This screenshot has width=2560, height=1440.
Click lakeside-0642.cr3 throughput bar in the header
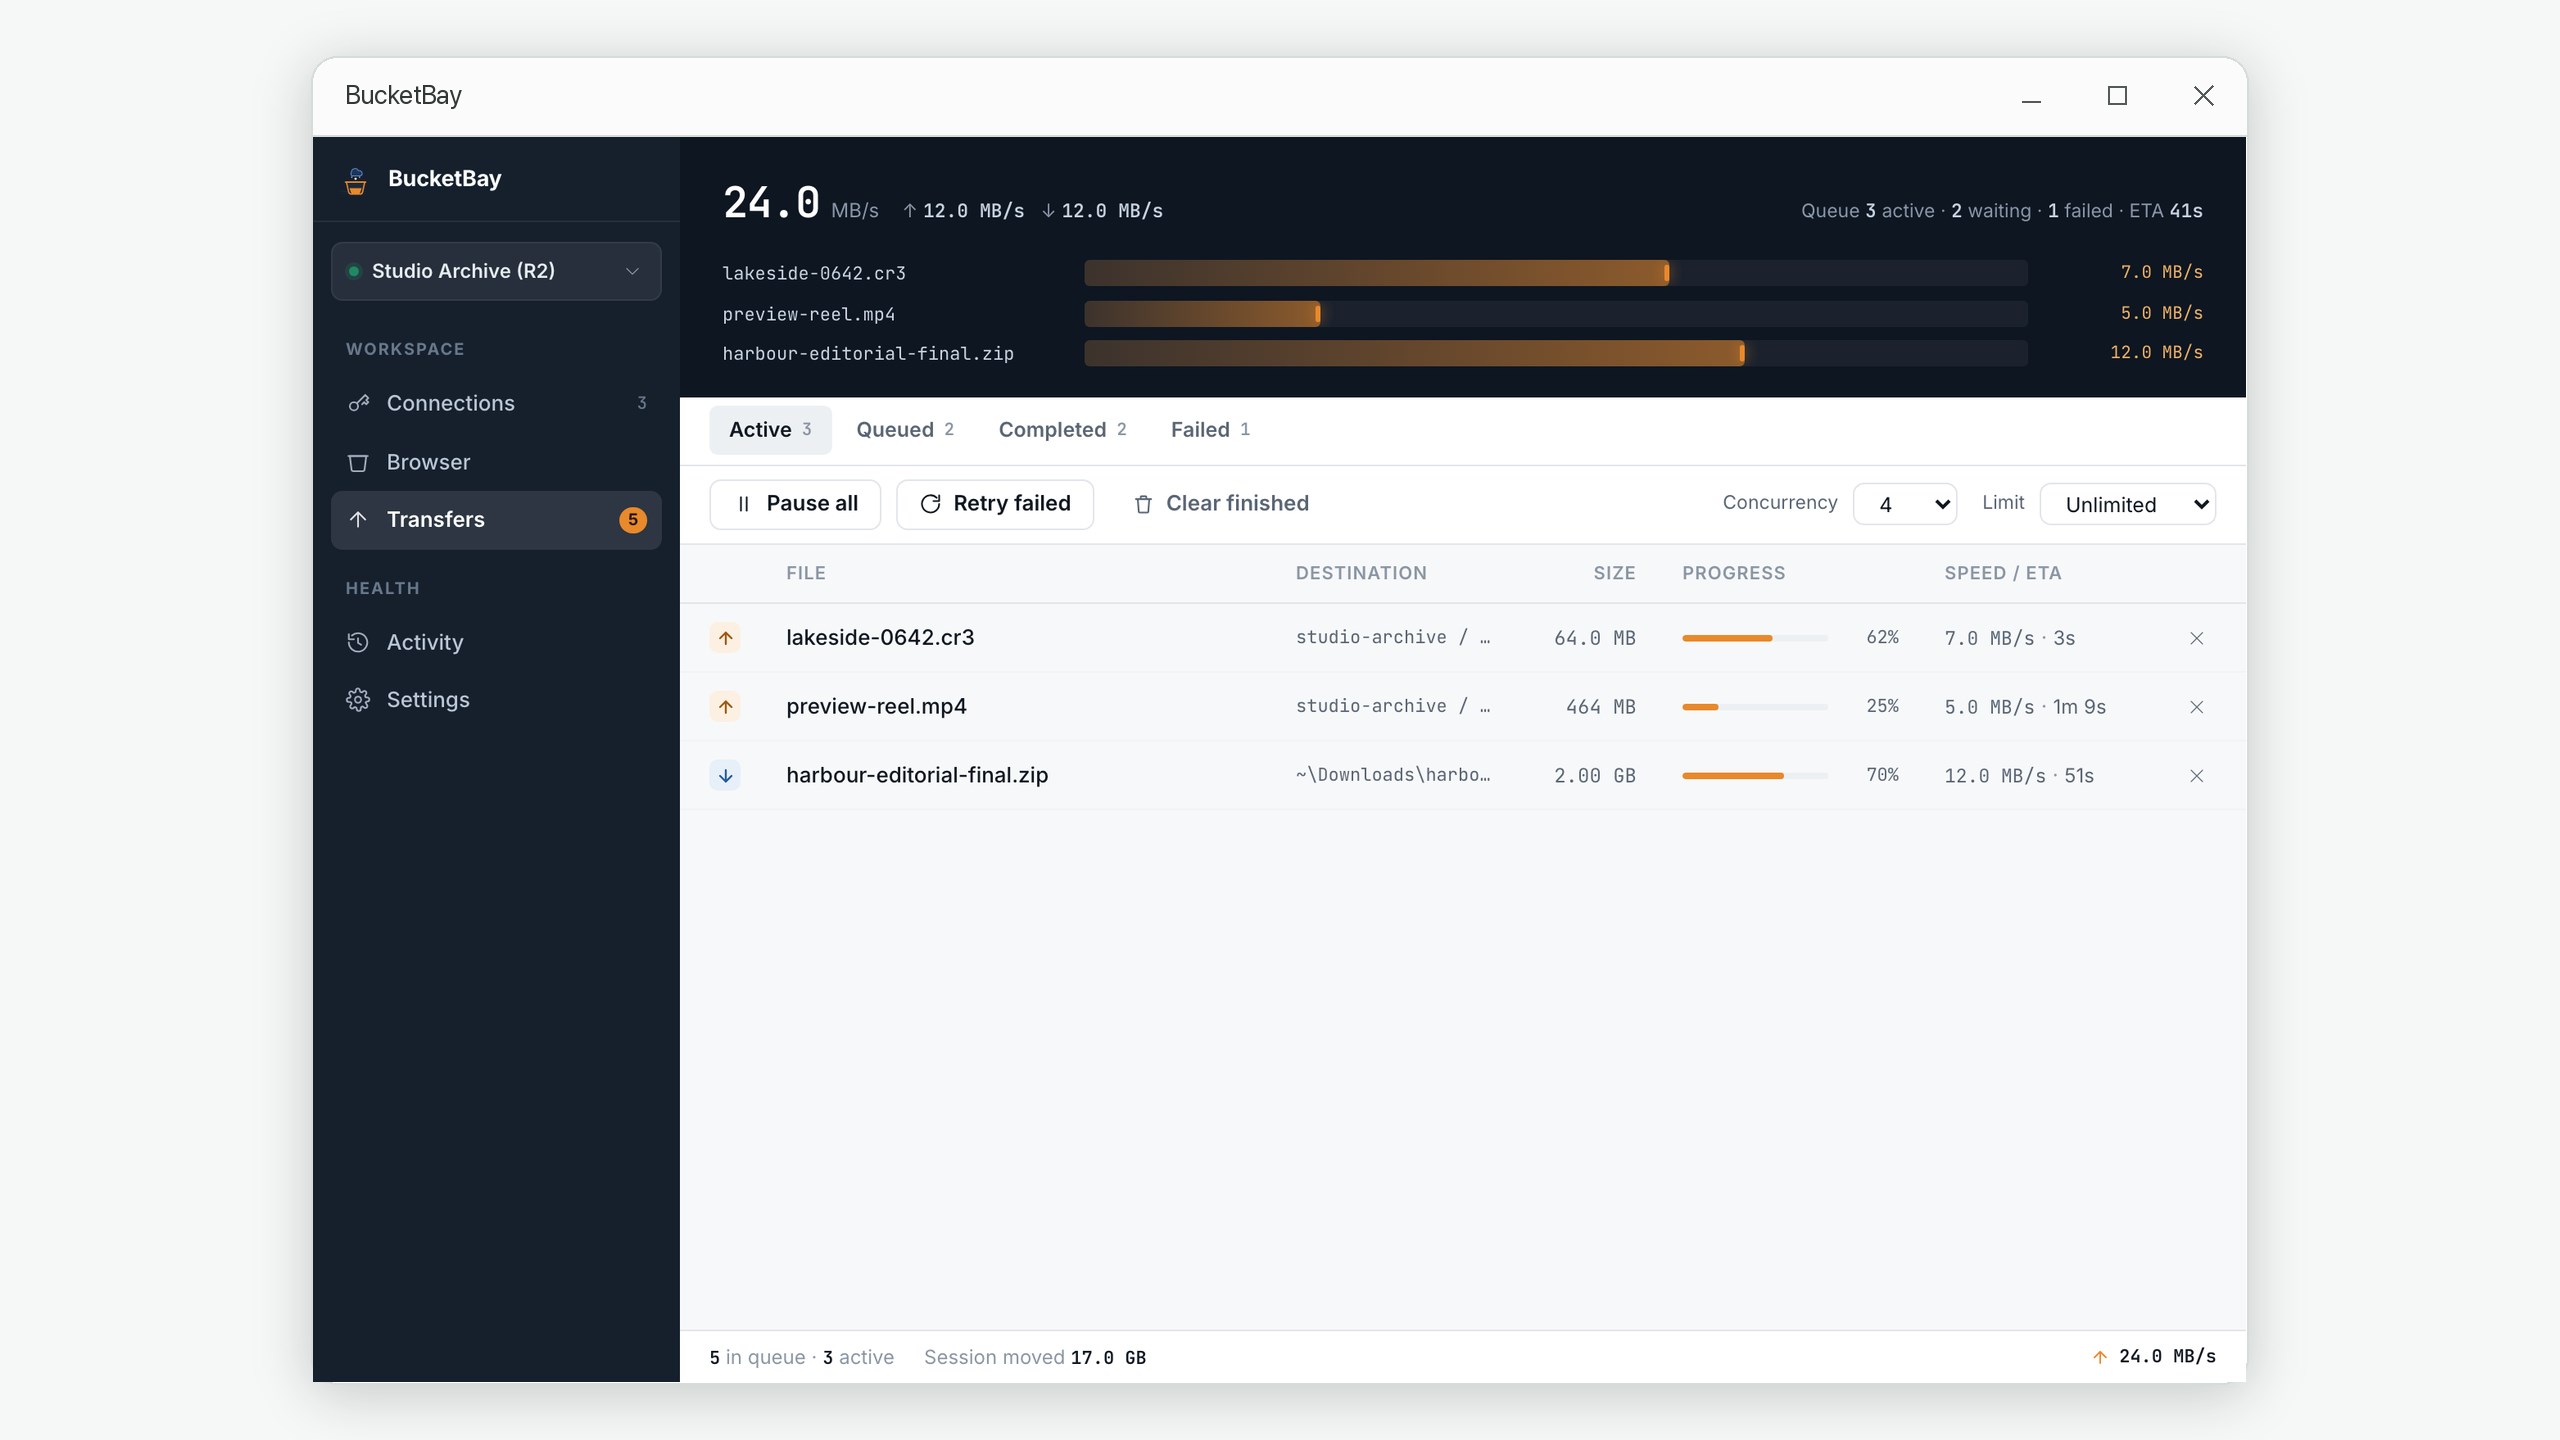click(x=1556, y=273)
